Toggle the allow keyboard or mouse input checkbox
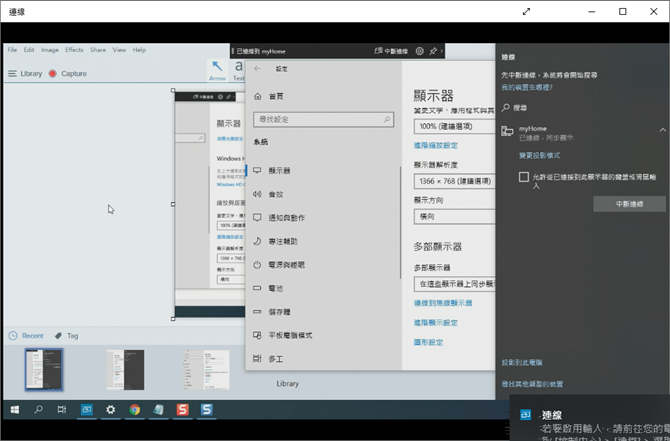670x441 pixels. click(x=524, y=177)
